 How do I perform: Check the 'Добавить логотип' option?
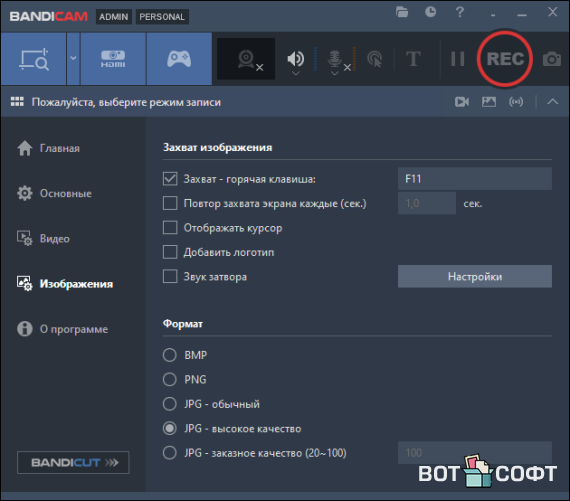170,252
